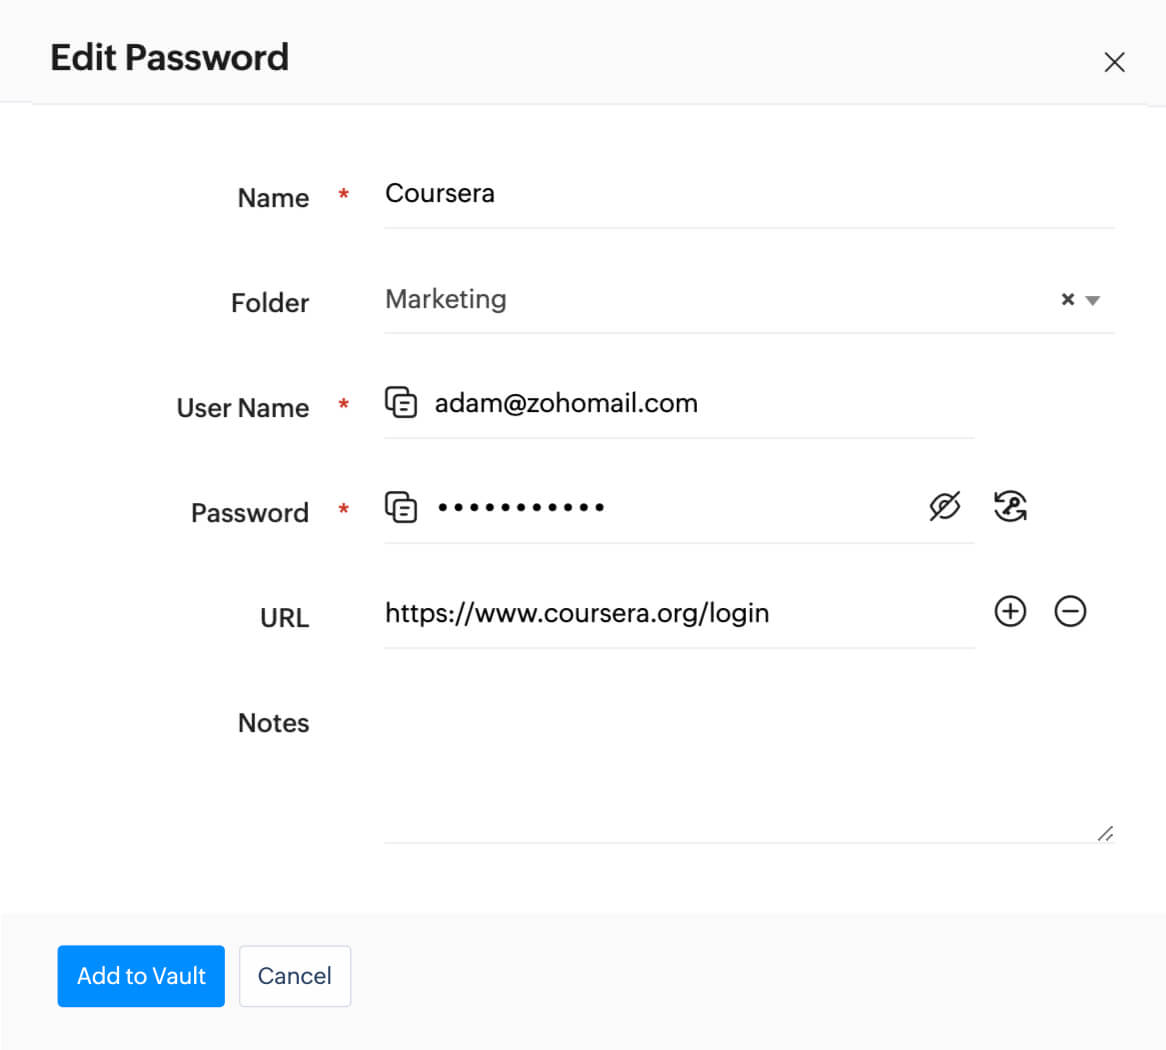Open the password generator
1166x1050 pixels.
click(1010, 507)
